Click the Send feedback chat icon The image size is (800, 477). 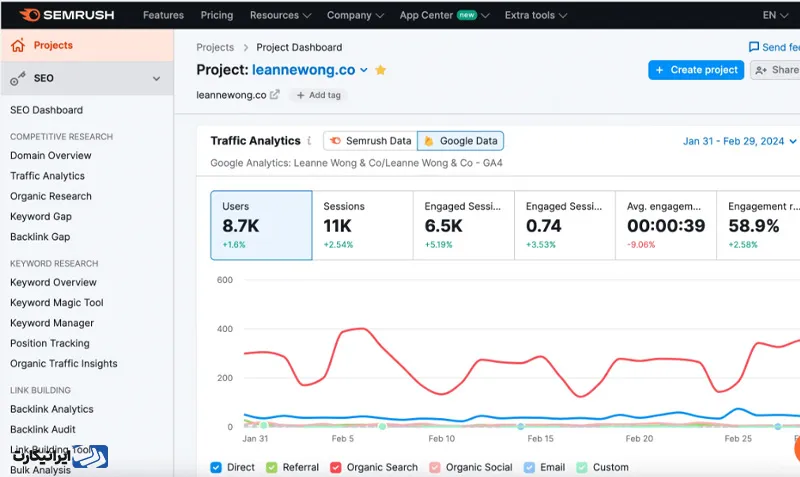point(754,47)
